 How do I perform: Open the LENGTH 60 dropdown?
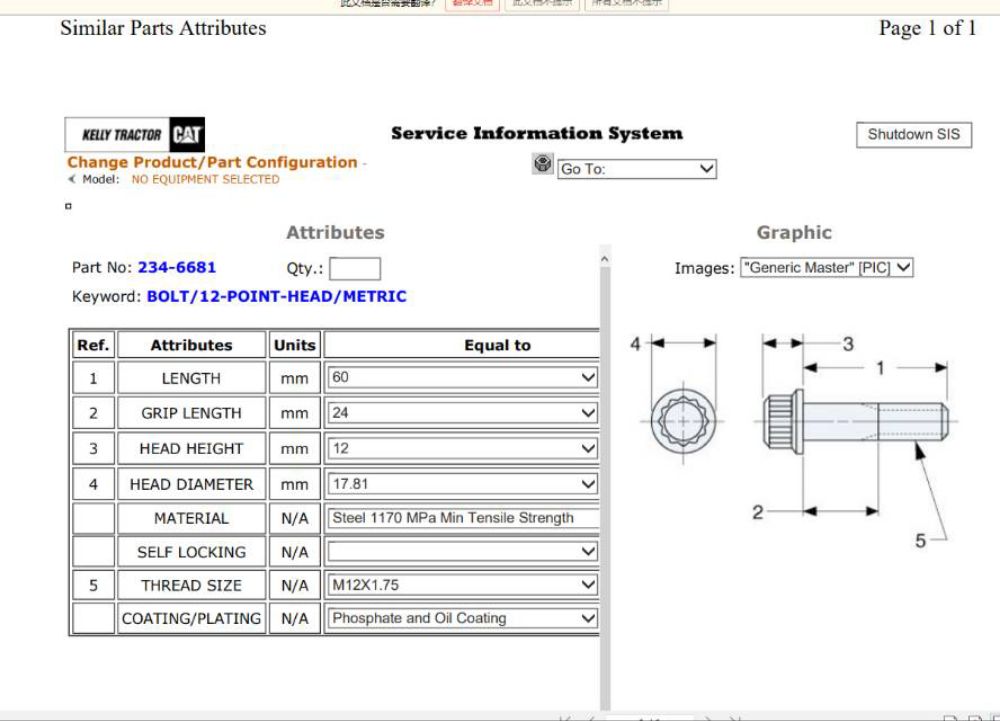point(463,377)
